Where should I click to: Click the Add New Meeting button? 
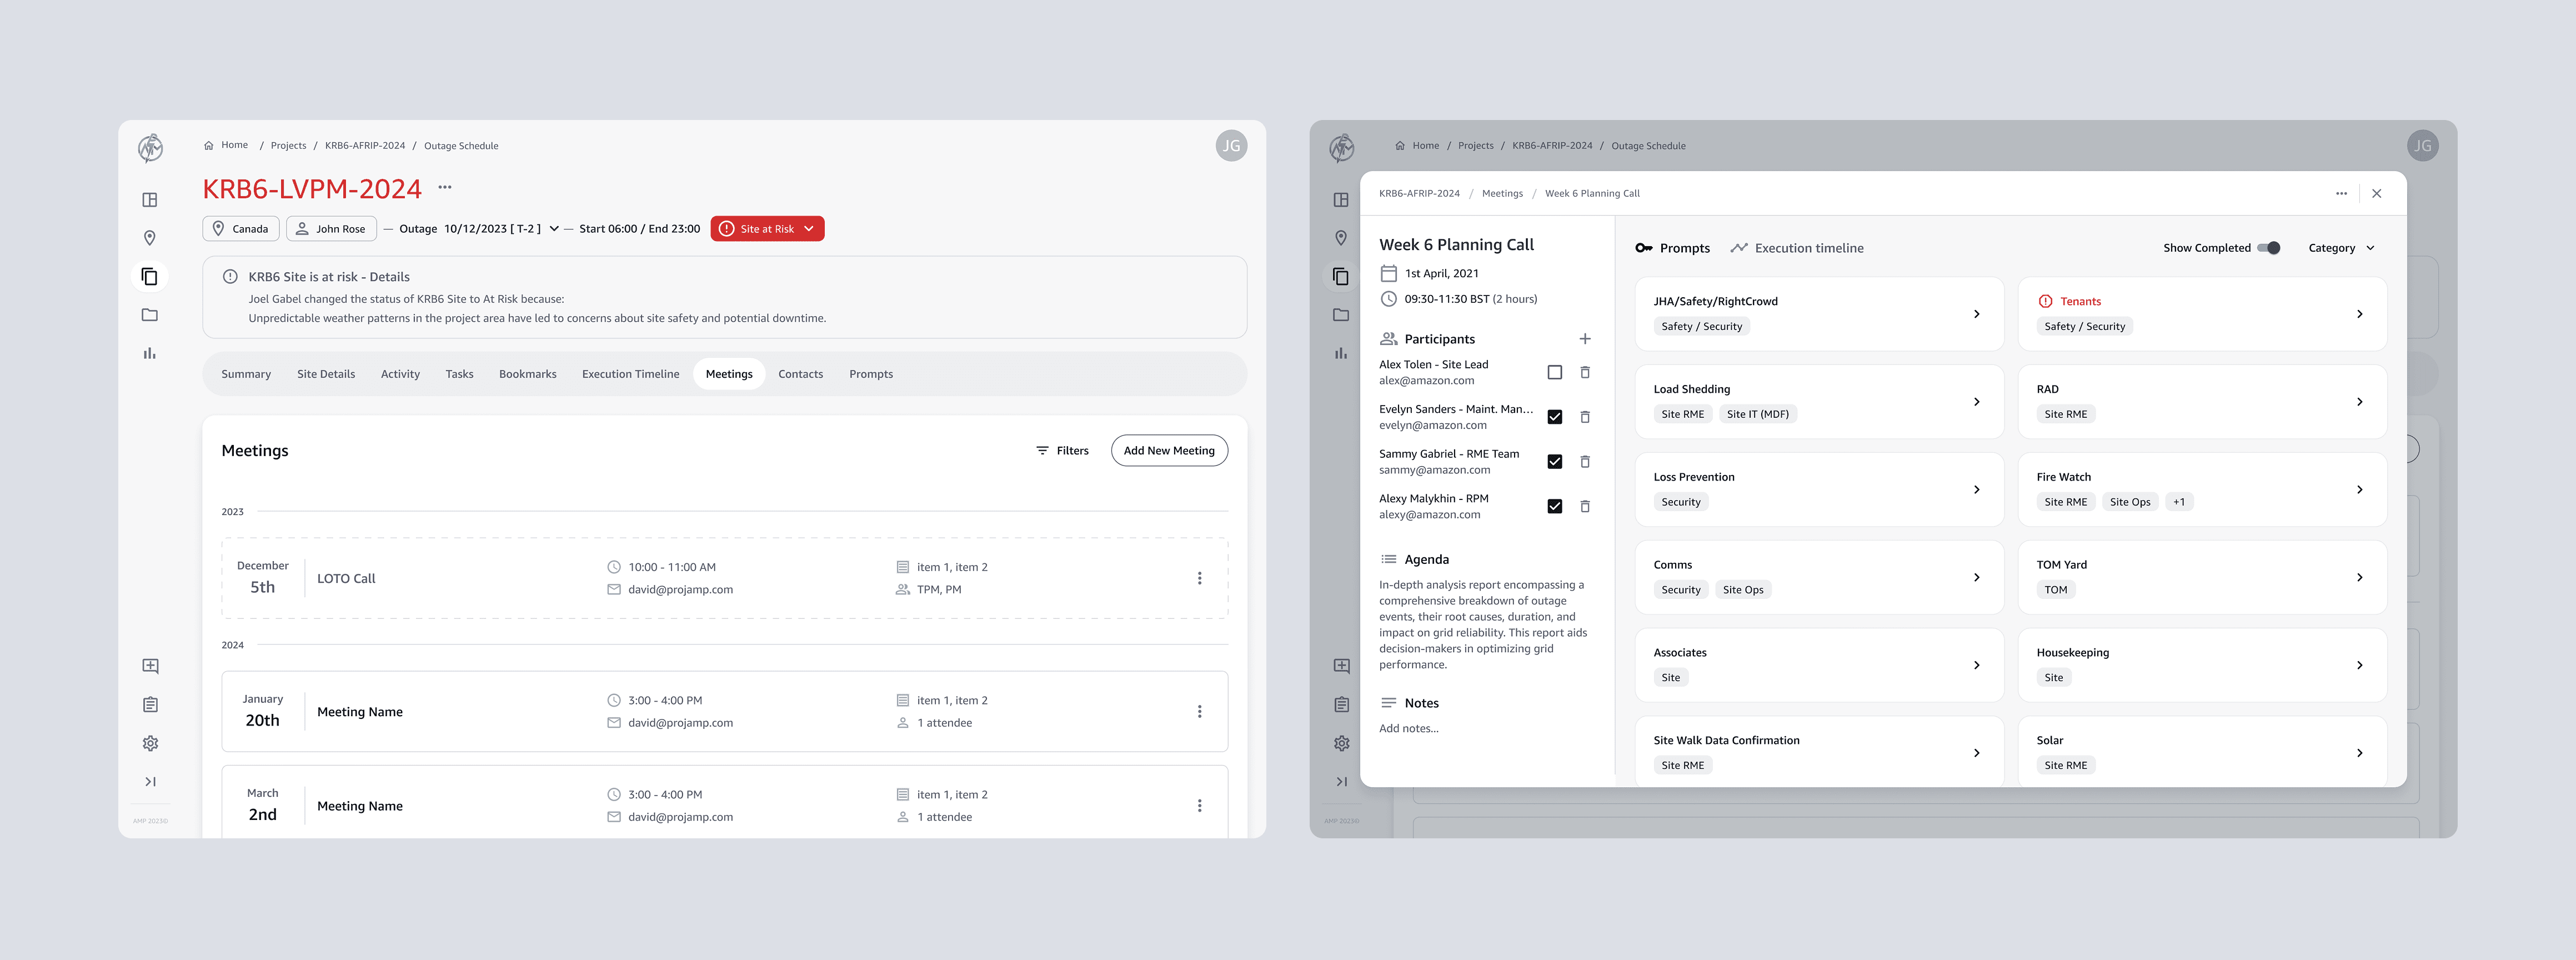[1168, 451]
